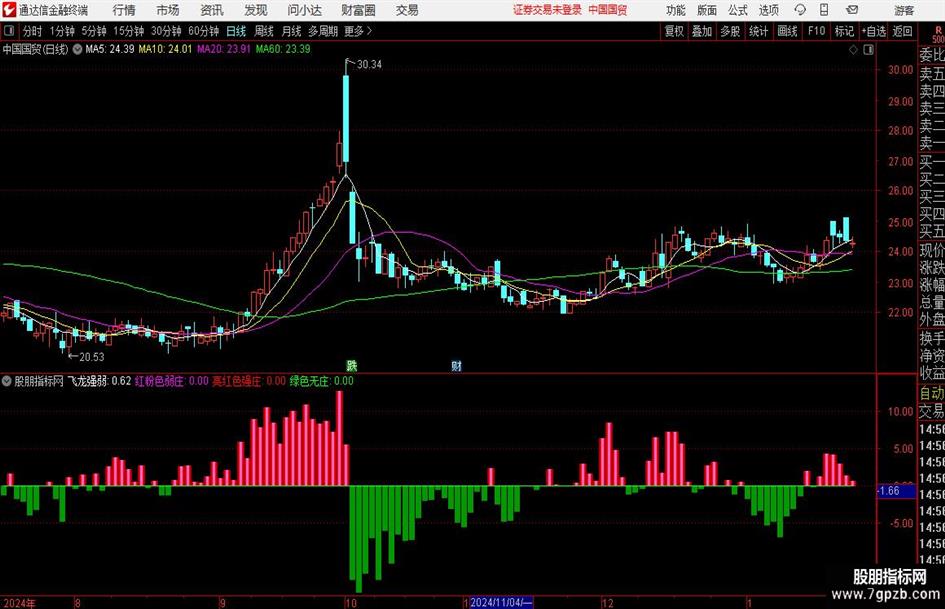The image size is (945, 609).
Task: Click the R 500 indicator badge
Action: tap(938, 34)
